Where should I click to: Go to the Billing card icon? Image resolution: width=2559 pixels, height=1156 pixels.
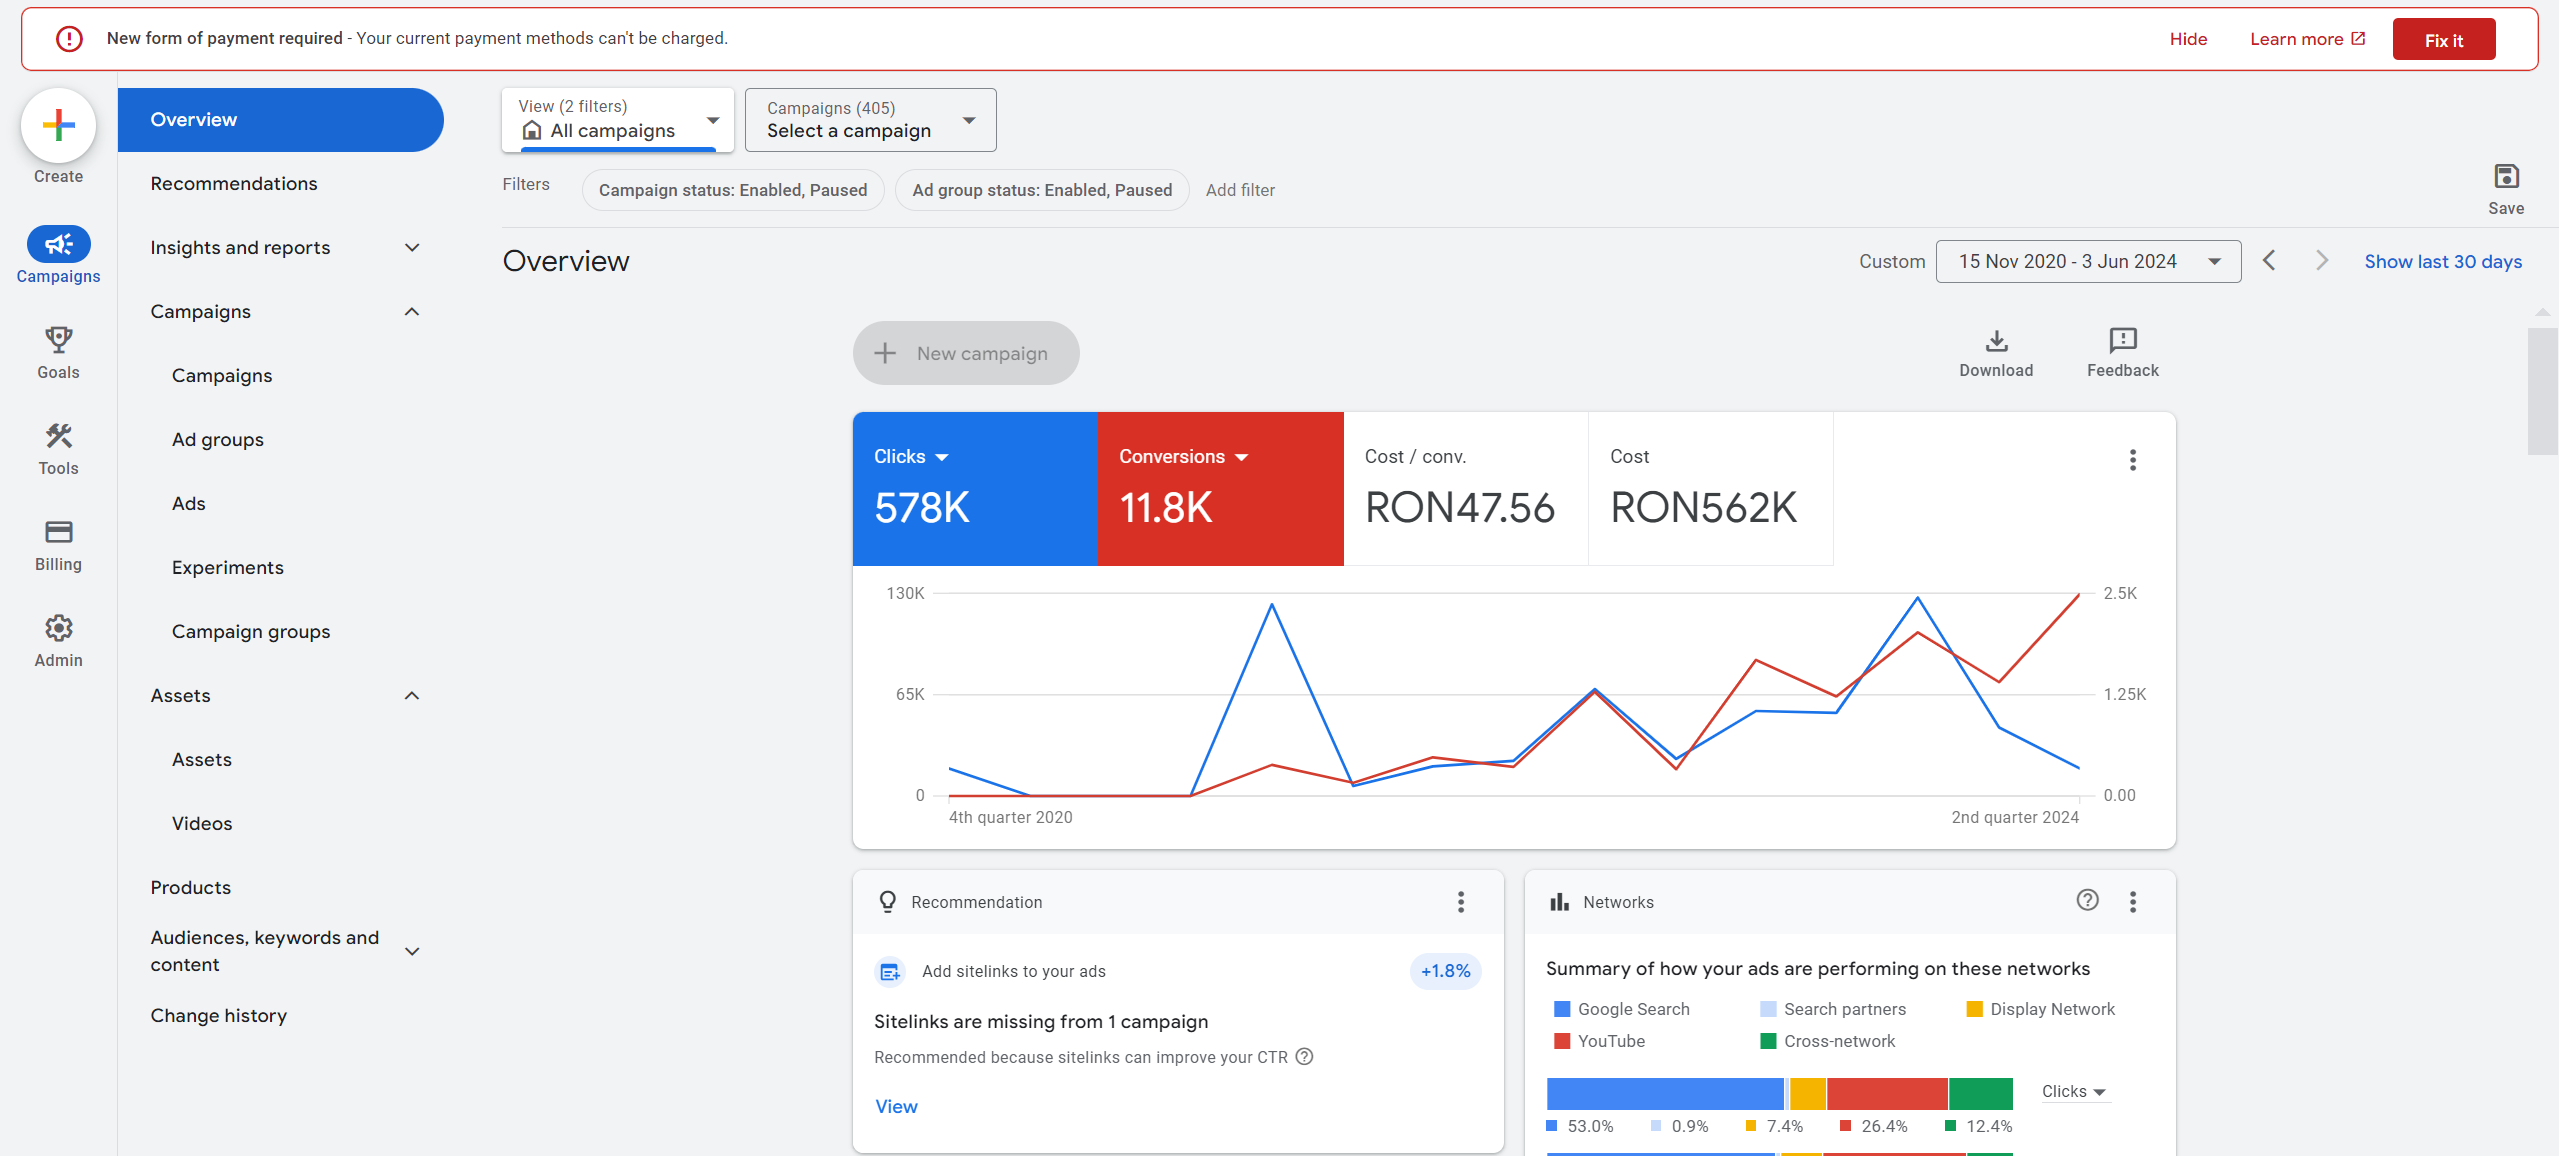pos(58,532)
